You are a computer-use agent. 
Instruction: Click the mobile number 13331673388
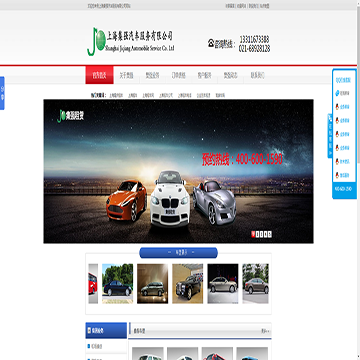point(254,39)
